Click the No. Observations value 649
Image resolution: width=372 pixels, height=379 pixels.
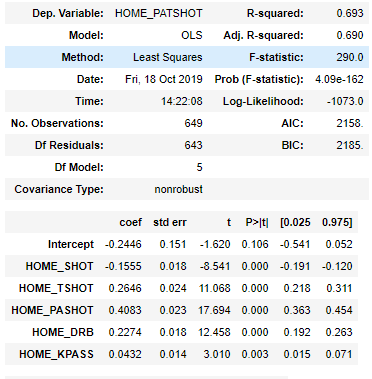193,123
